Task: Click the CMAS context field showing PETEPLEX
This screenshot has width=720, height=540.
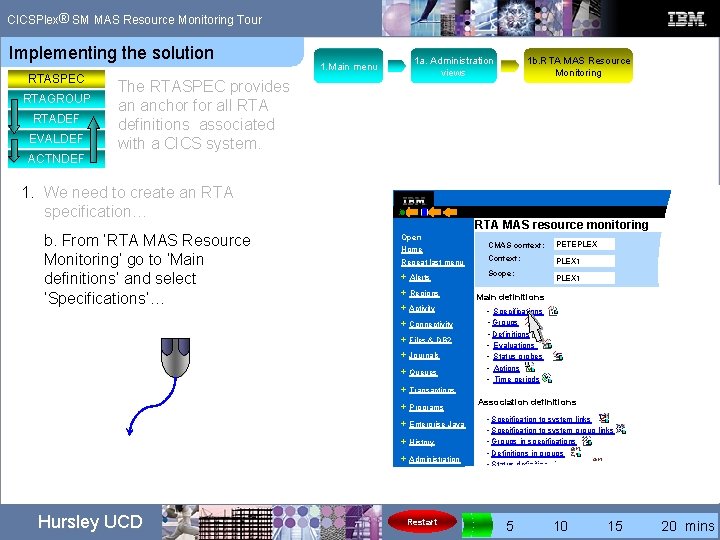Action: (584, 244)
